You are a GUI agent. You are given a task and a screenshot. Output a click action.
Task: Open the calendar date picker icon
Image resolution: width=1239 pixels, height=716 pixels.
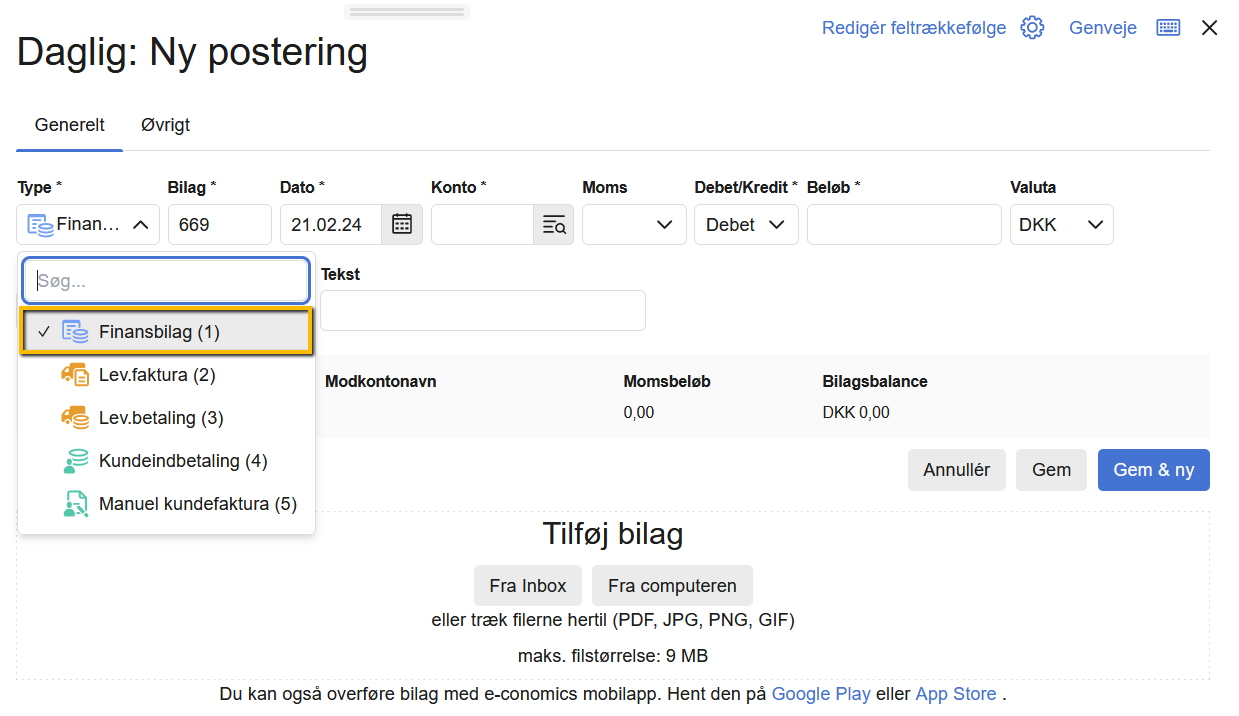[402, 224]
